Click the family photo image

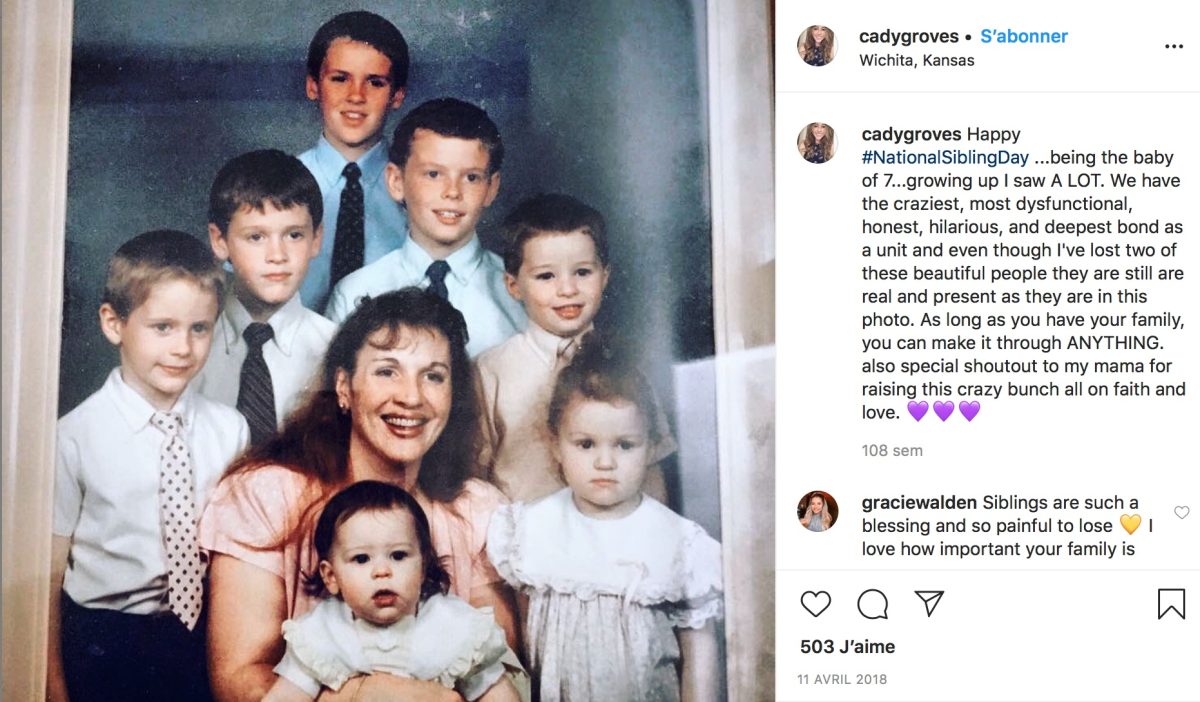[x=387, y=351]
